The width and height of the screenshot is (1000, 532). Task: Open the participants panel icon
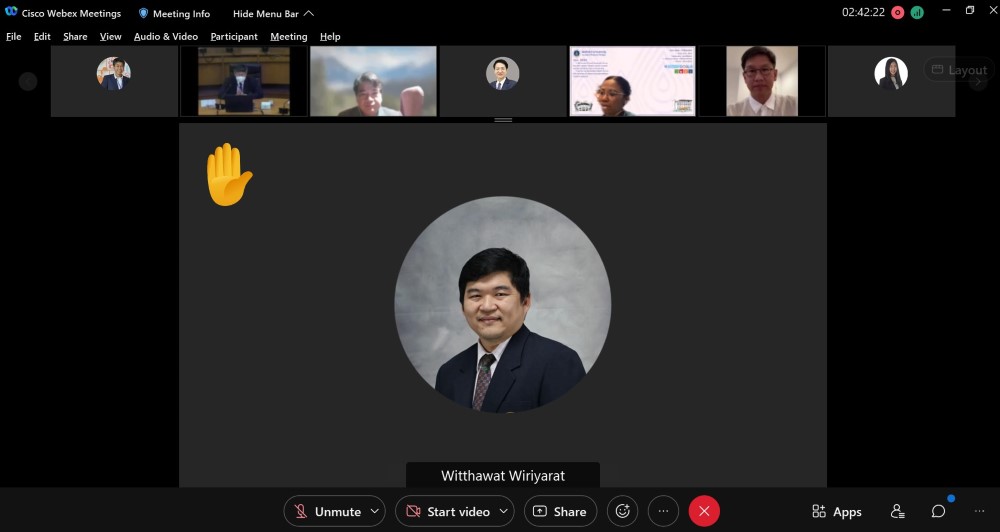897,511
